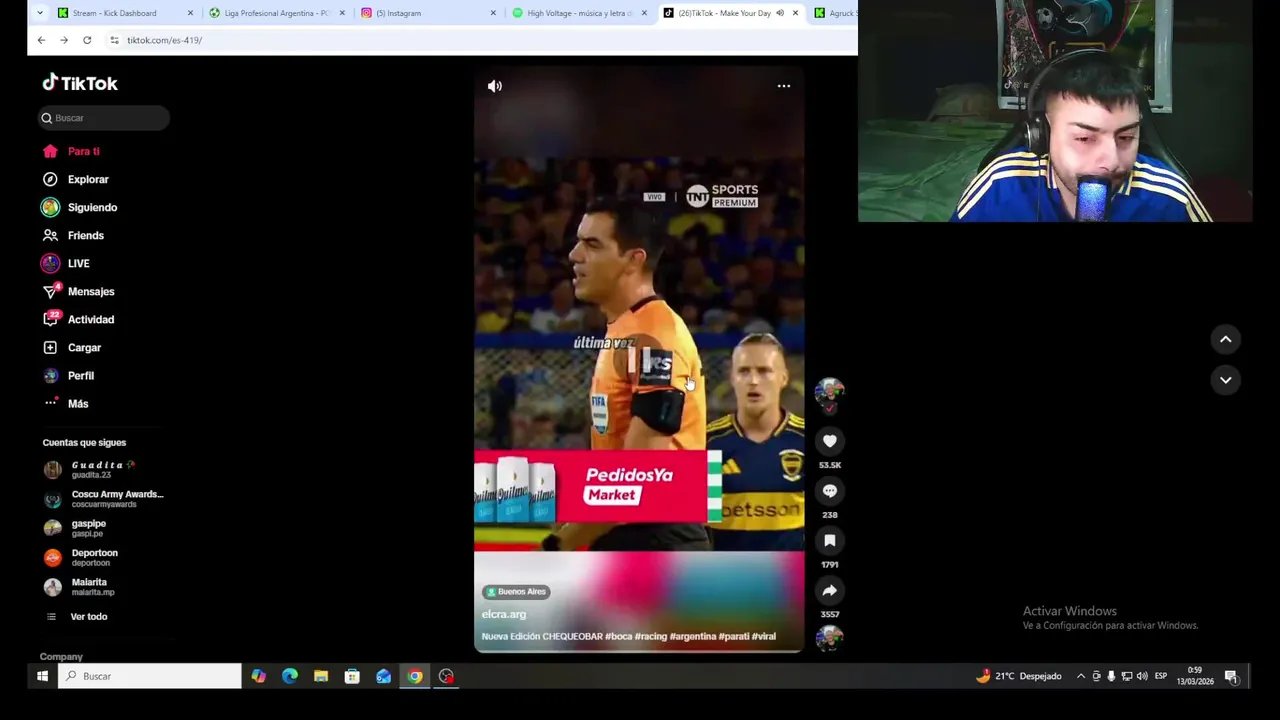Click the Actividad icon with badge
Image resolution: width=1280 pixels, height=720 pixels.
click(x=50, y=319)
